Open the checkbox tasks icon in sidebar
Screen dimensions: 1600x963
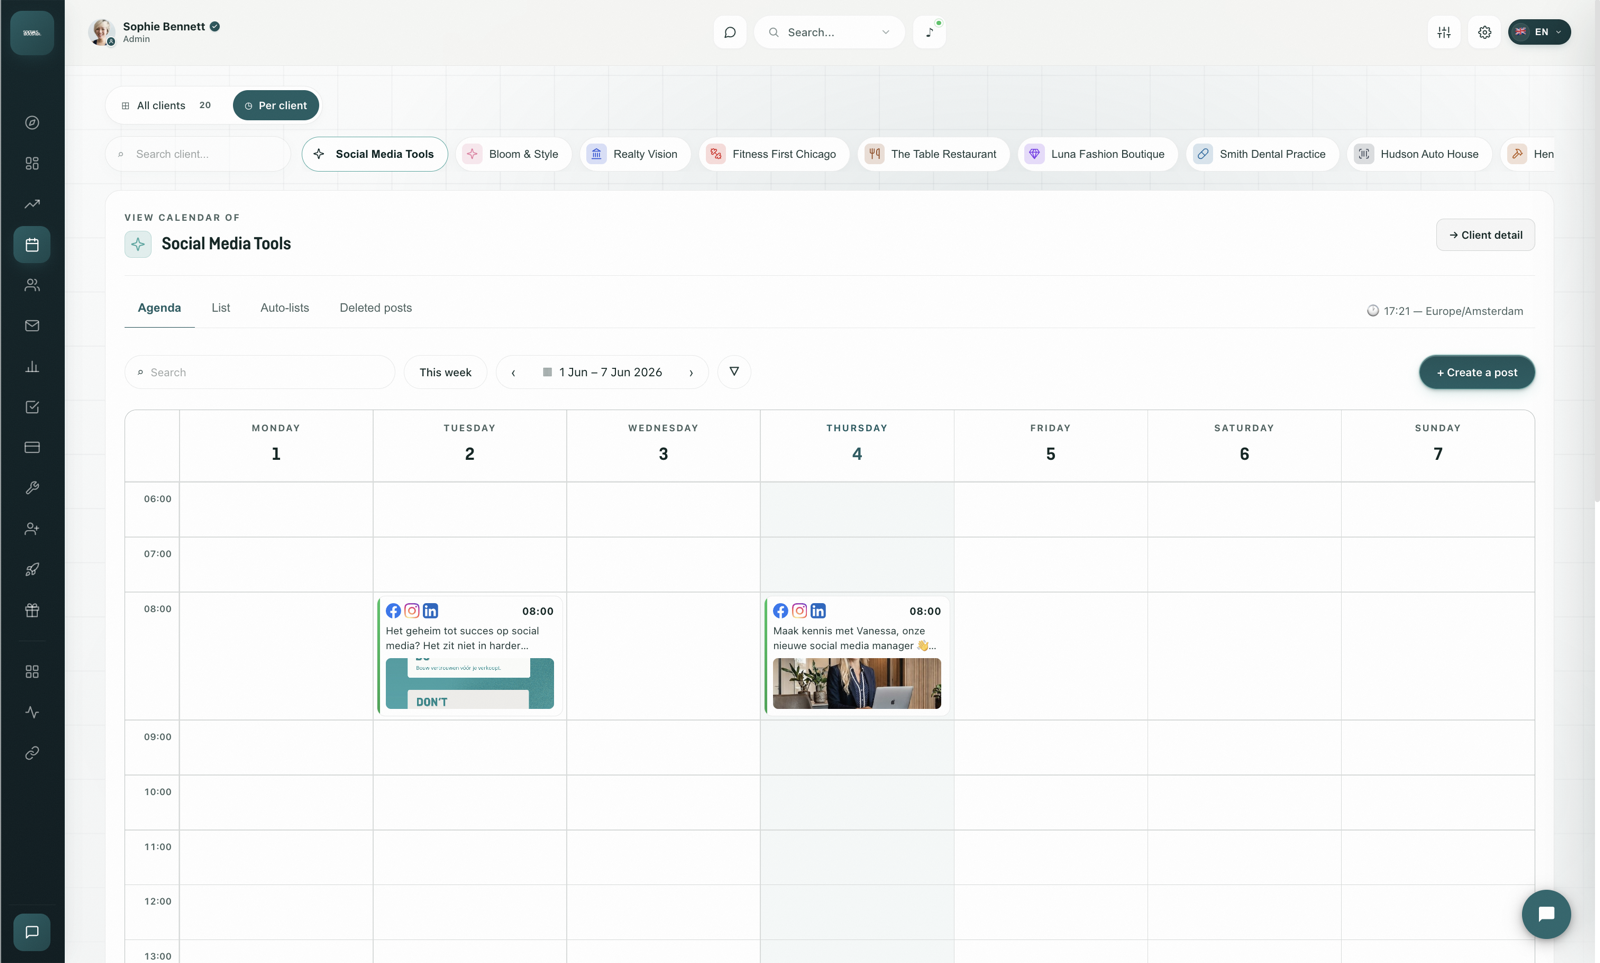[x=32, y=407]
